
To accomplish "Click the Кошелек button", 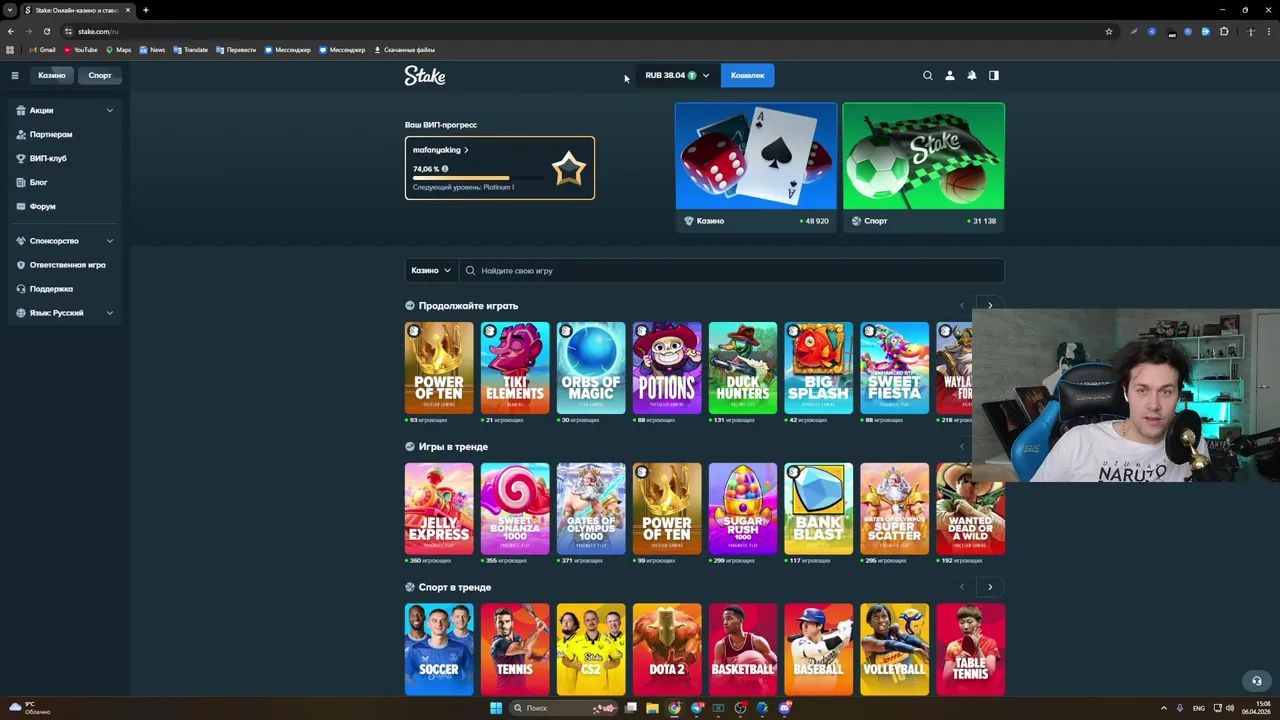I will click(x=747, y=75).
